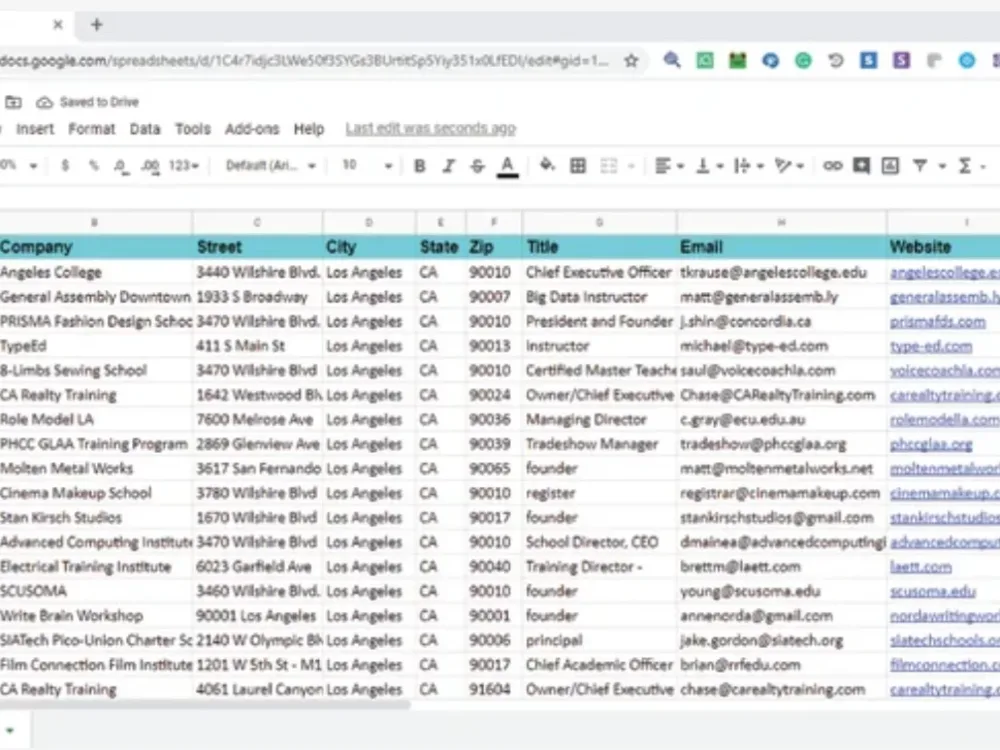Select the Company header cell
Screen dimensions: 1000x750
(x=96, y=247)
